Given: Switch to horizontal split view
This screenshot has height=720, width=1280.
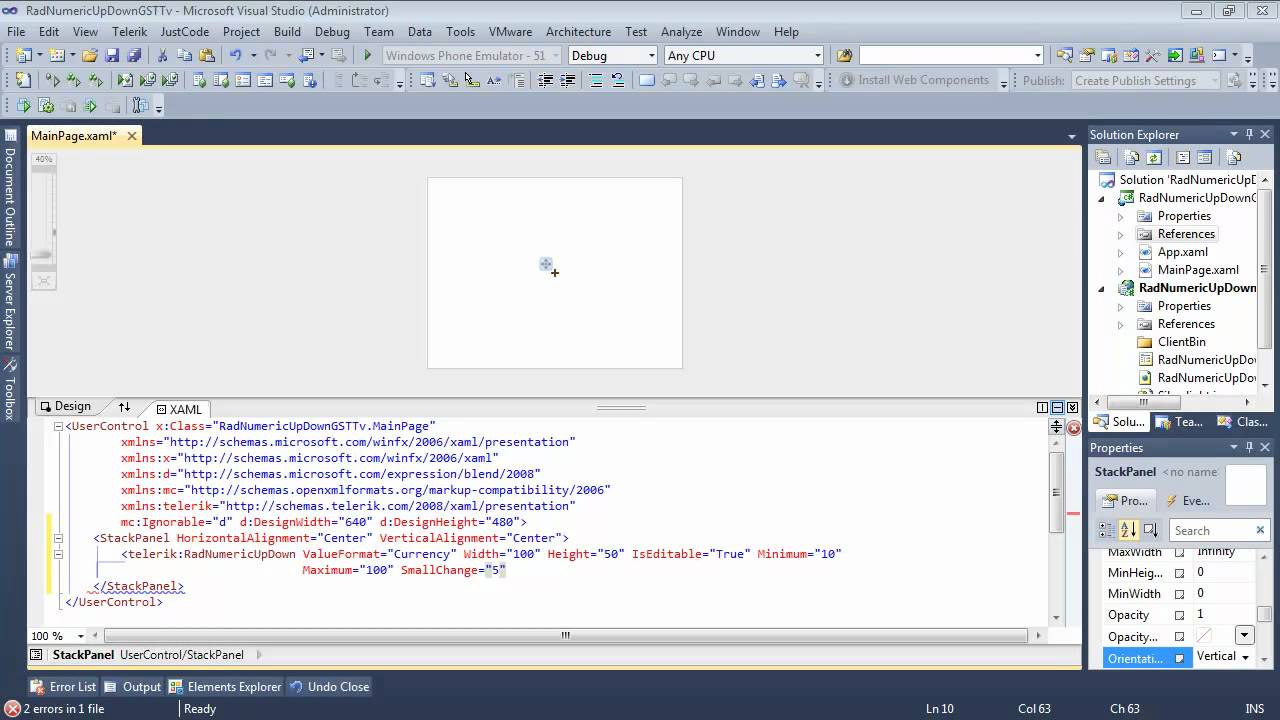Looking at the screenshot, I should click(x=1057, y=407).
